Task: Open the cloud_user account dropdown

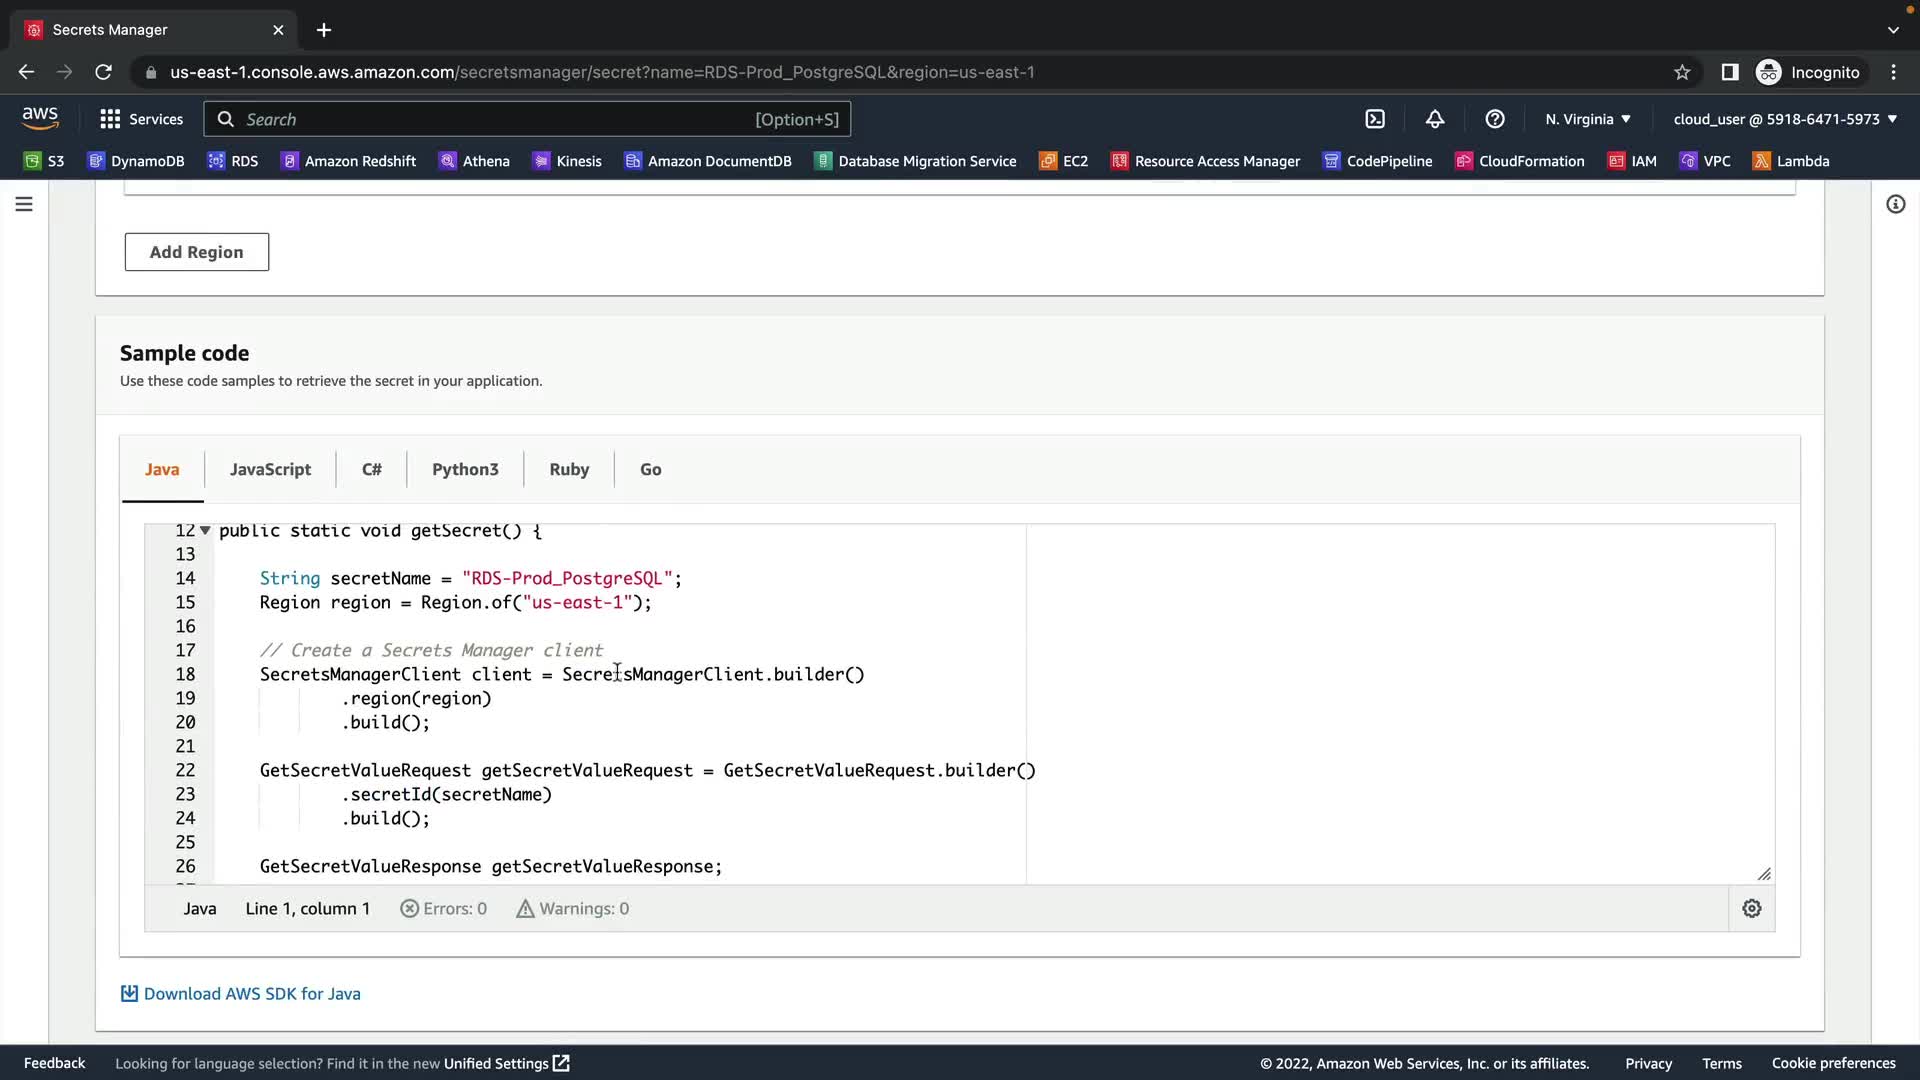Action: point(1785,119)
